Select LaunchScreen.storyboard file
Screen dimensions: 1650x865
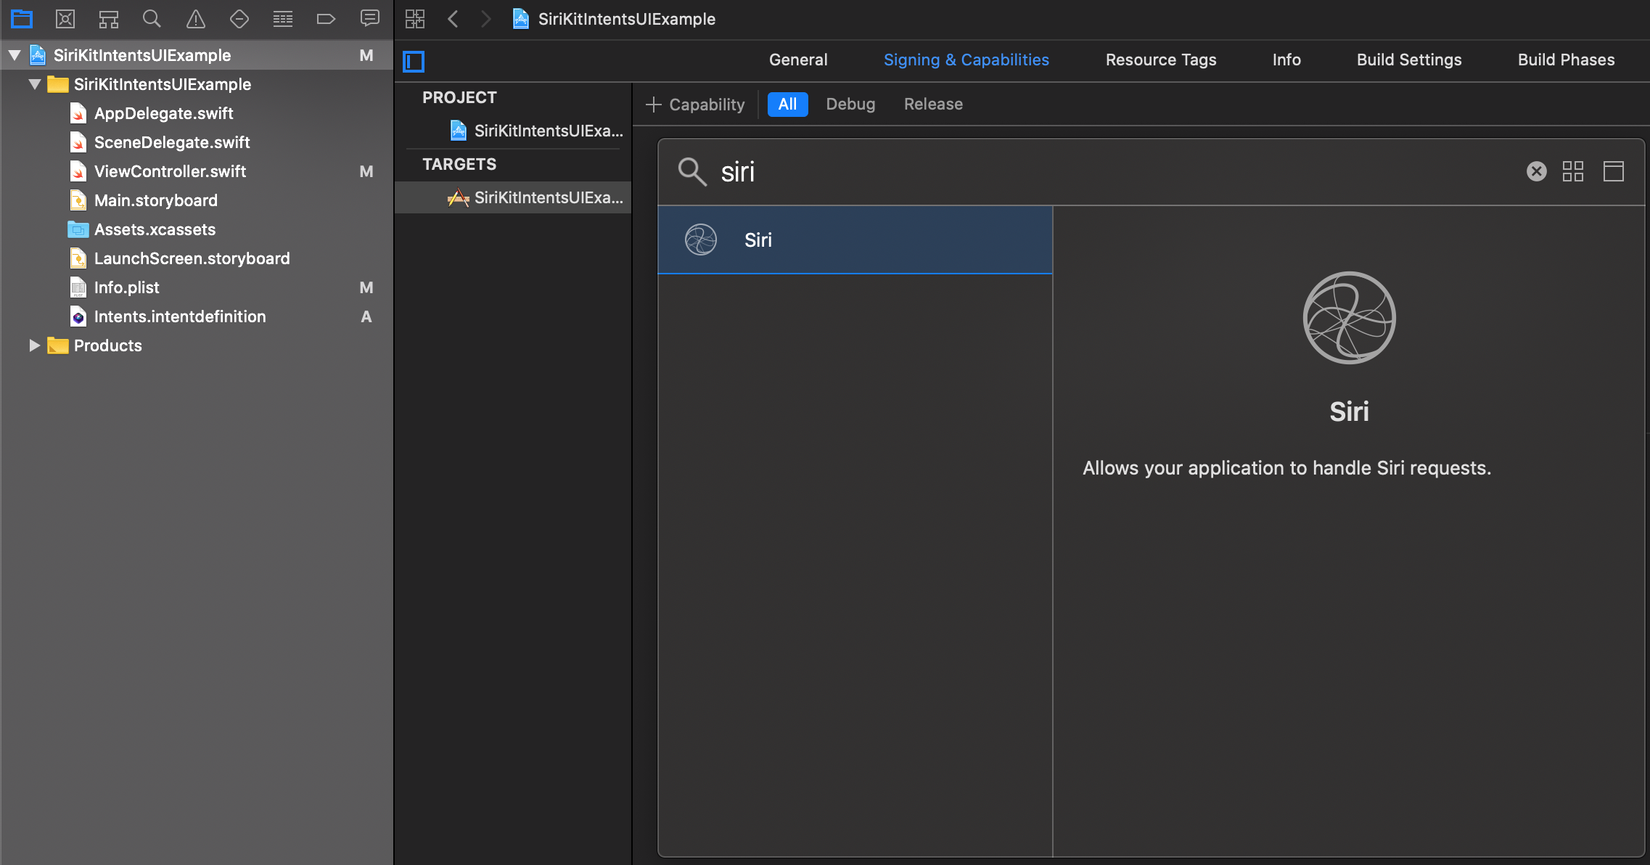(x=191, y=259)
